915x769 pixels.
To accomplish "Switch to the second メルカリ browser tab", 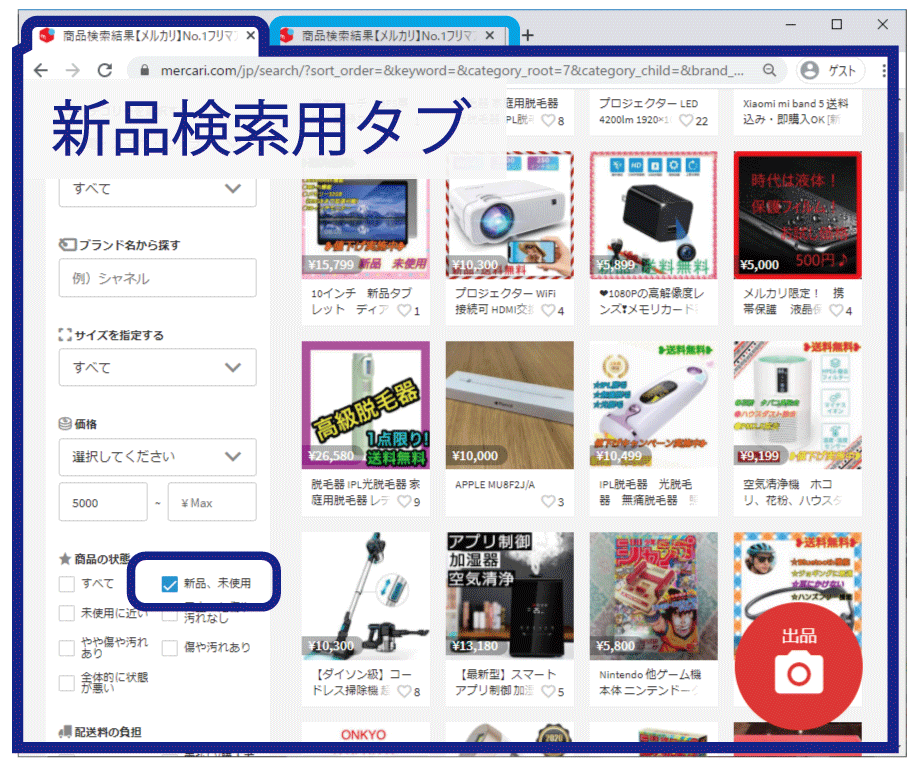I will (x=390, y=36).
